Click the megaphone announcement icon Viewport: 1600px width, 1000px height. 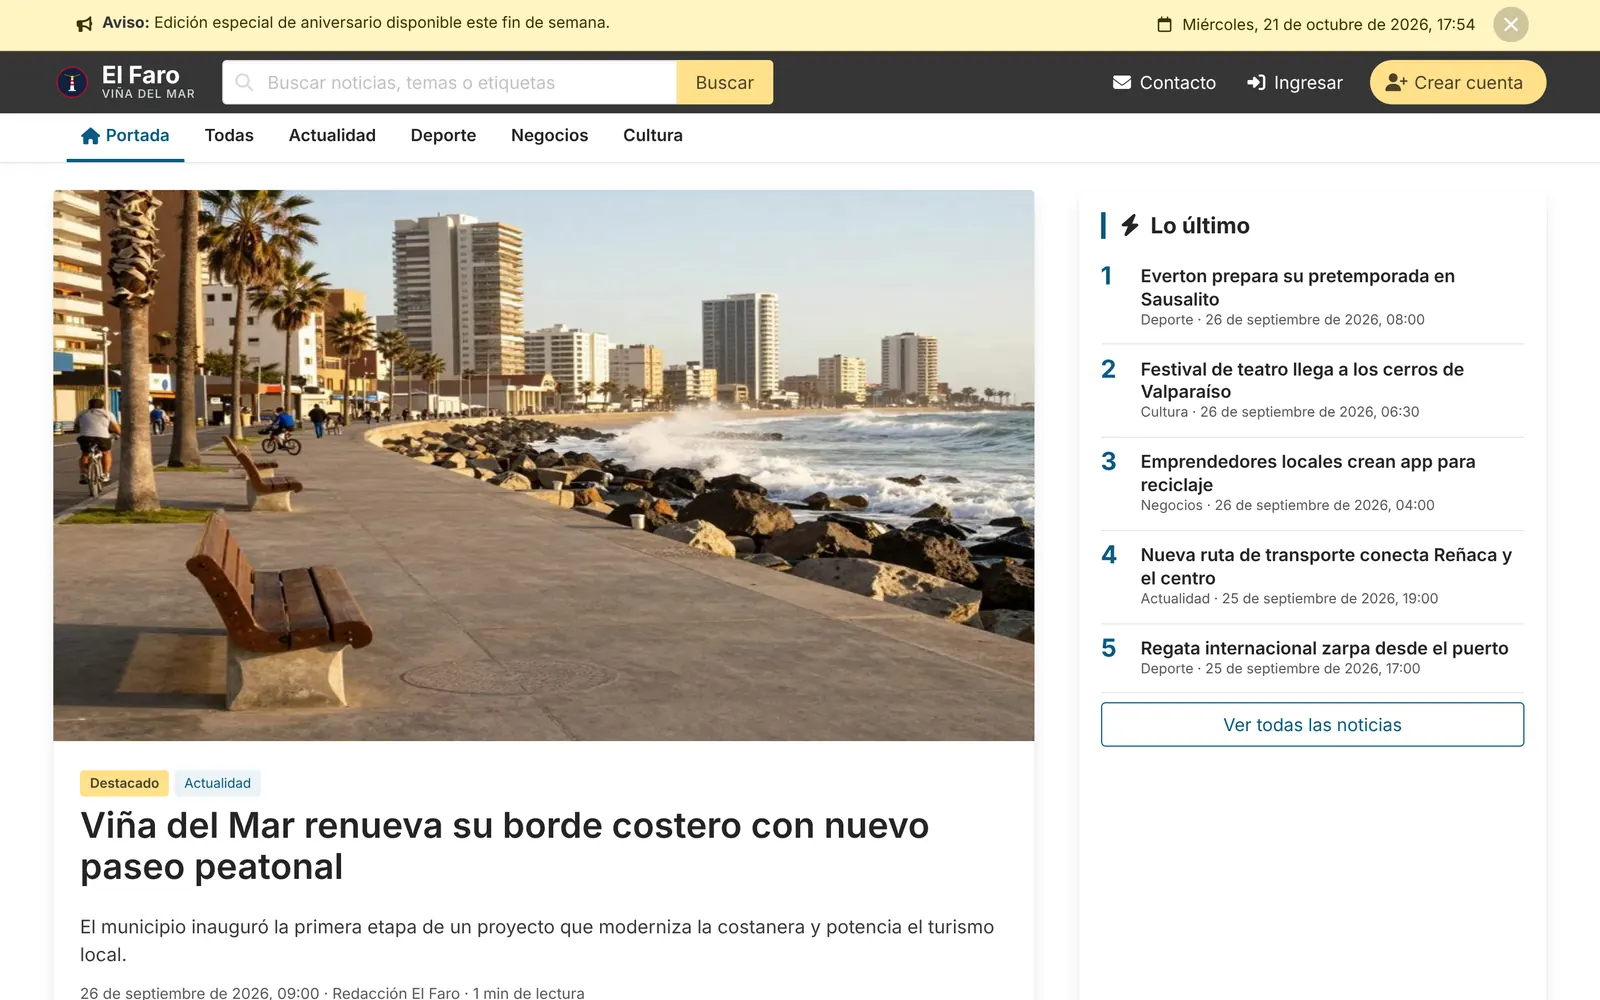[x=85, y=24]
